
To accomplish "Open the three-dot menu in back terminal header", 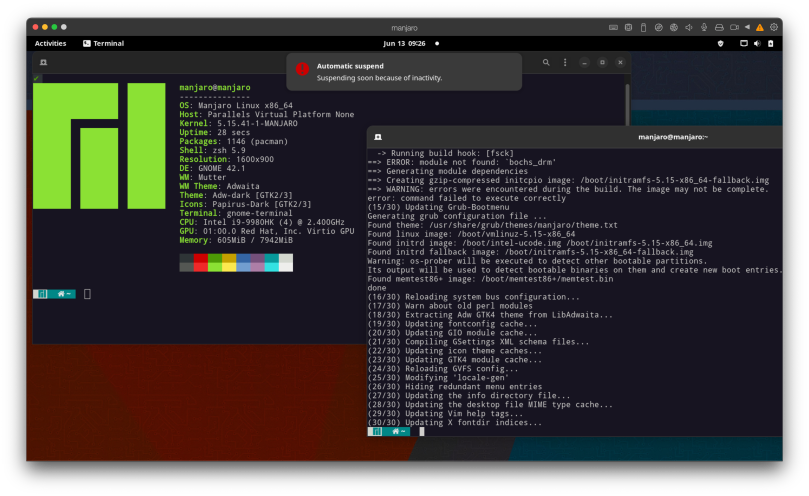I will [x=565, y=62].
